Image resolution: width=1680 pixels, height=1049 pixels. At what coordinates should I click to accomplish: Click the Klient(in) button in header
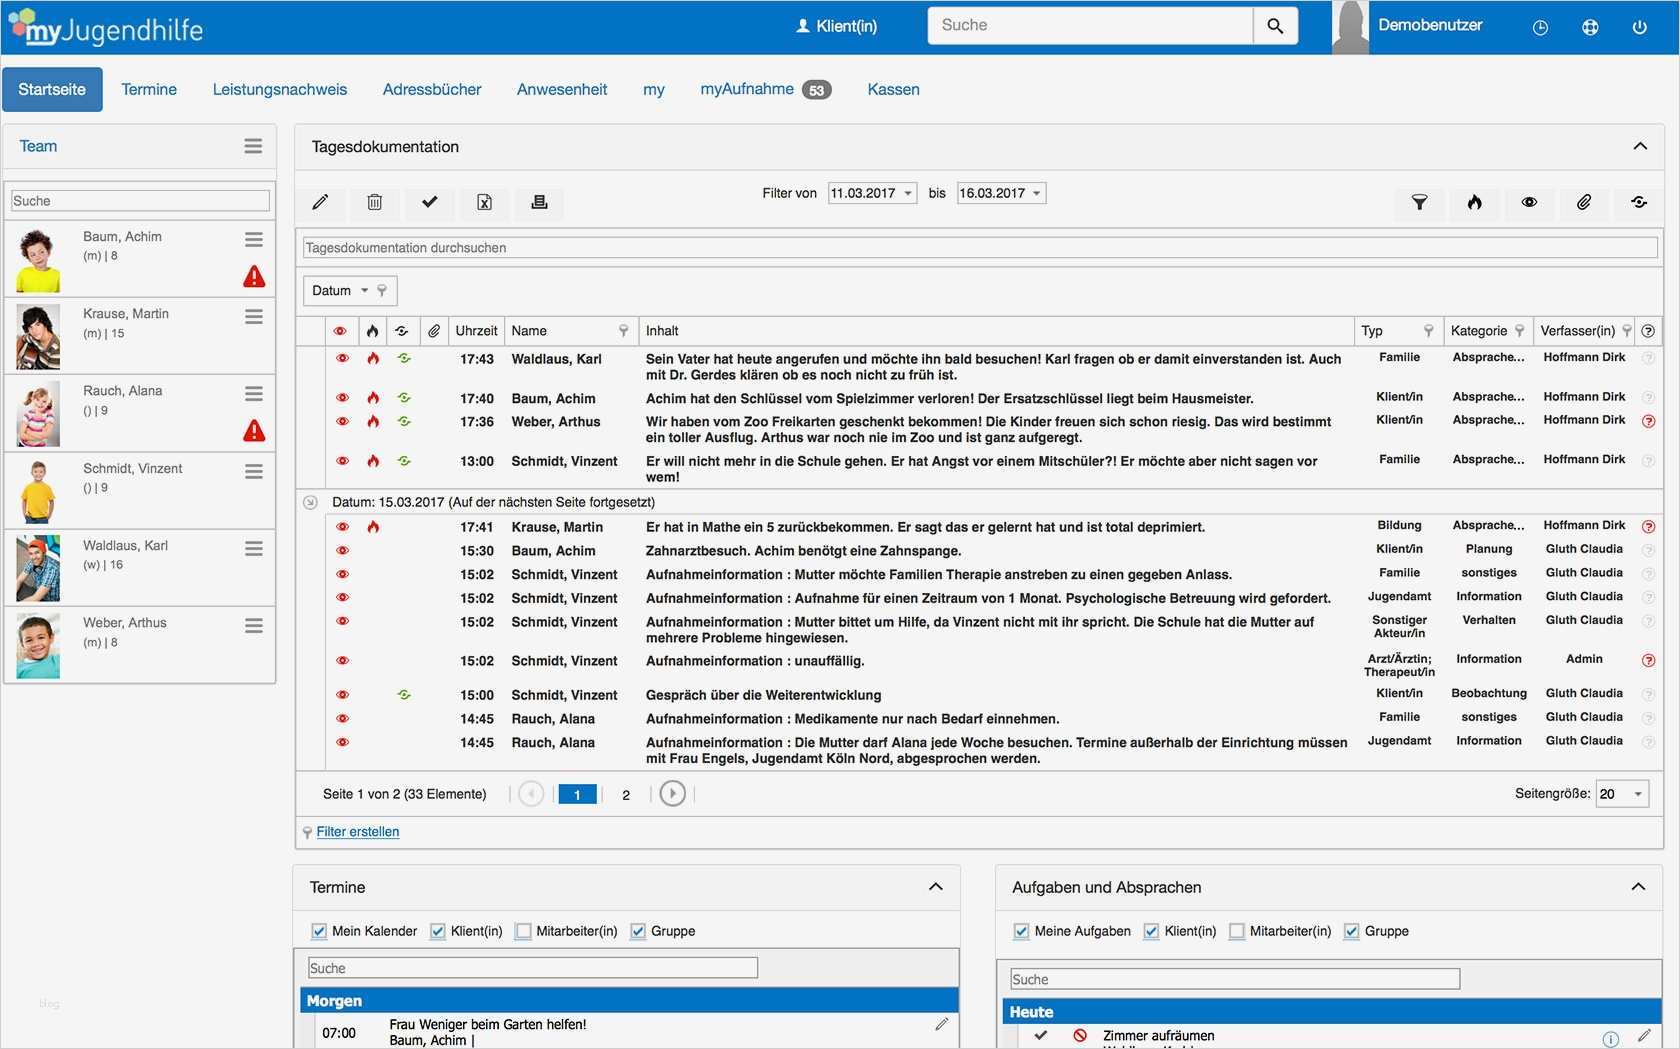837,26
